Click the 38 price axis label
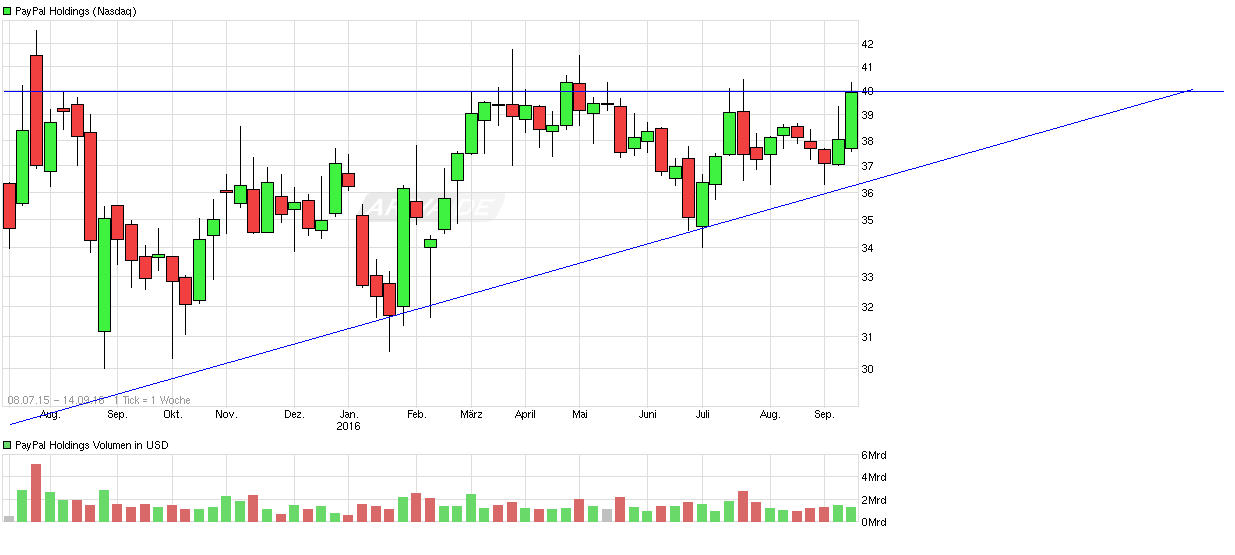Image resolution: width=1235 pixels, height=555 pixels. point(867,140)
